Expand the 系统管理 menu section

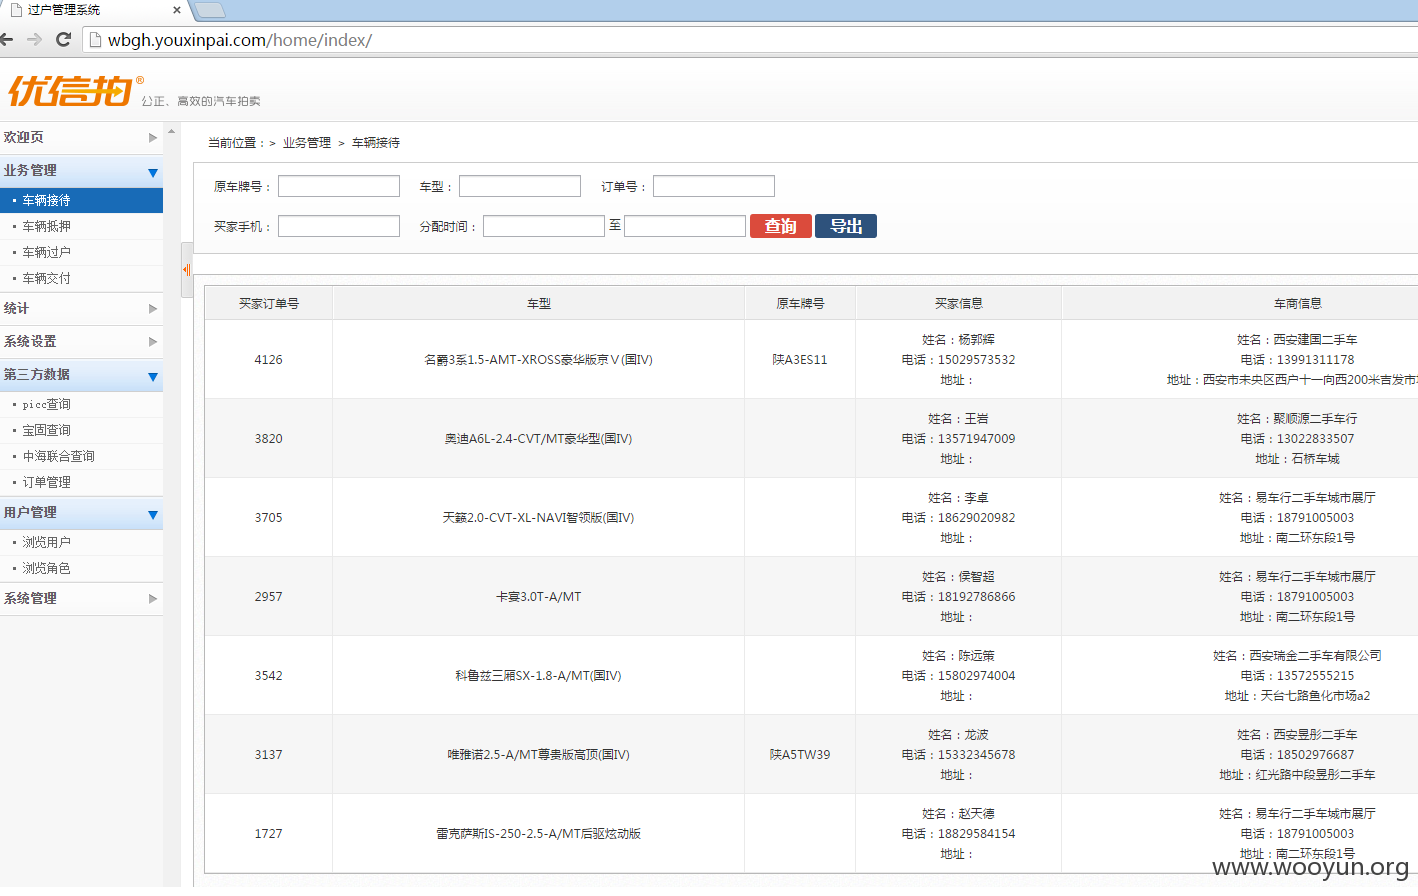81,598
